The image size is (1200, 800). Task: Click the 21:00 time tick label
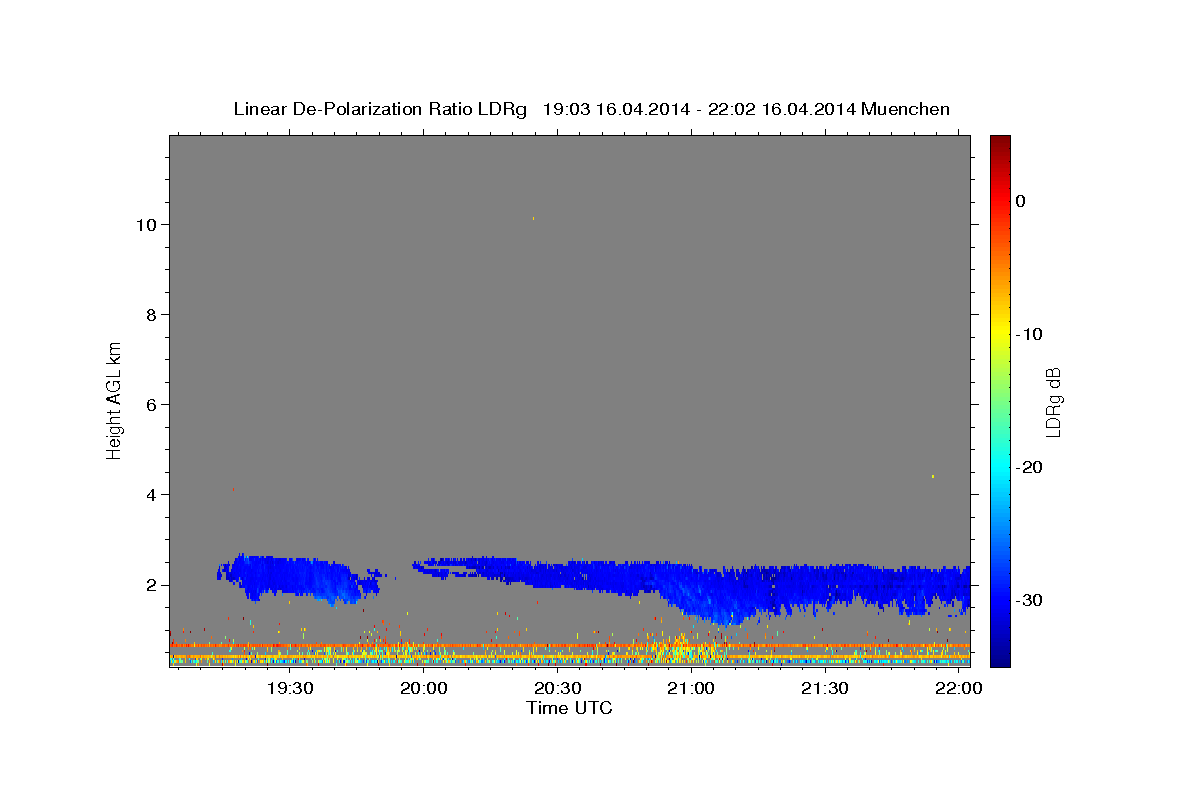[691, 688]
